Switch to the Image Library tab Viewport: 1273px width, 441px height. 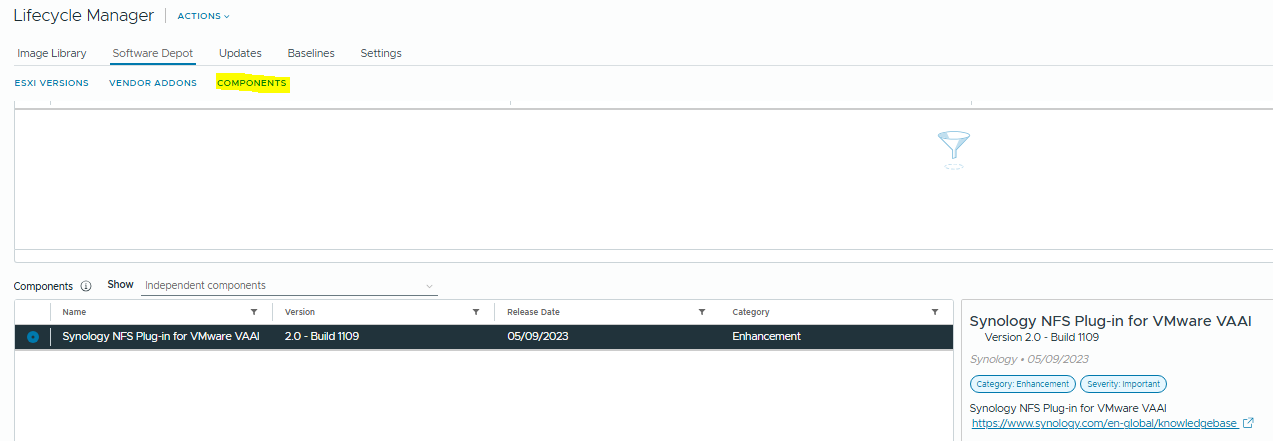coord(52,53)
